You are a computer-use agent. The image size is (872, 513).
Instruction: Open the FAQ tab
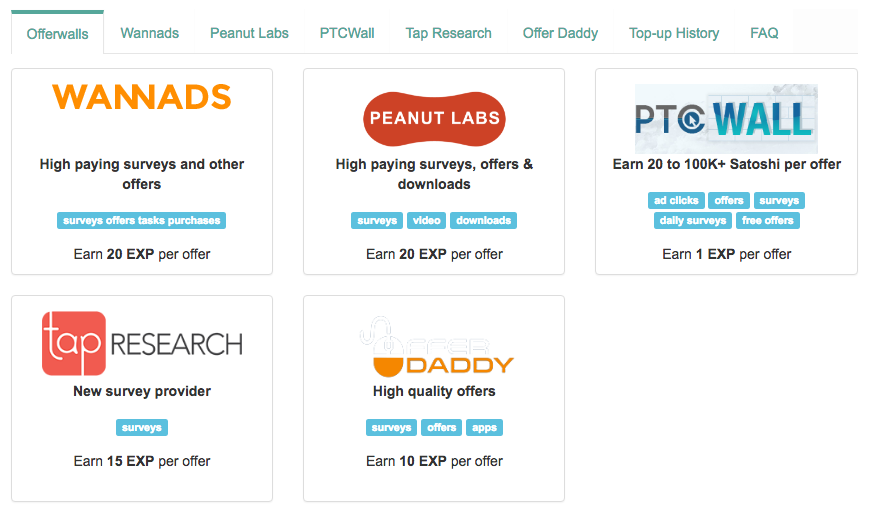pos(764,33)
